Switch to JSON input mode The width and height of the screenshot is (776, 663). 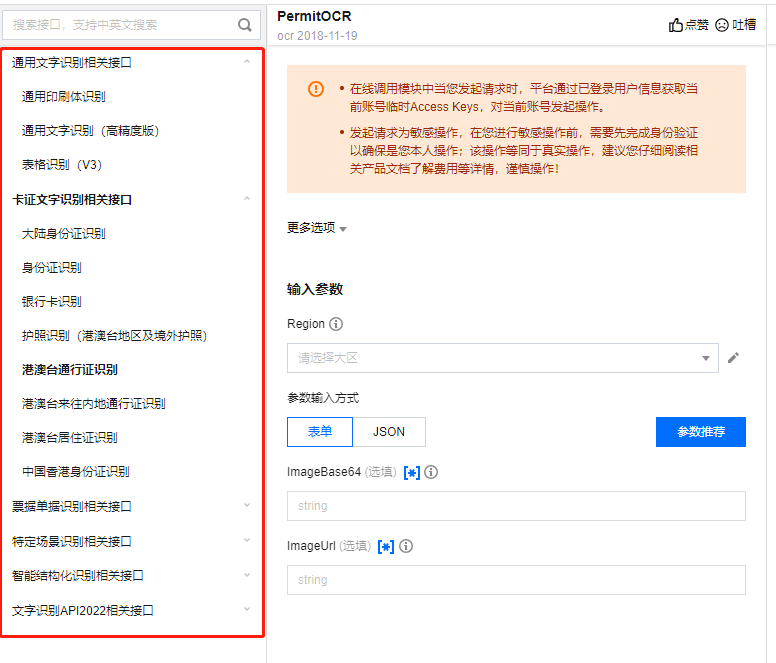pos(389,432)
